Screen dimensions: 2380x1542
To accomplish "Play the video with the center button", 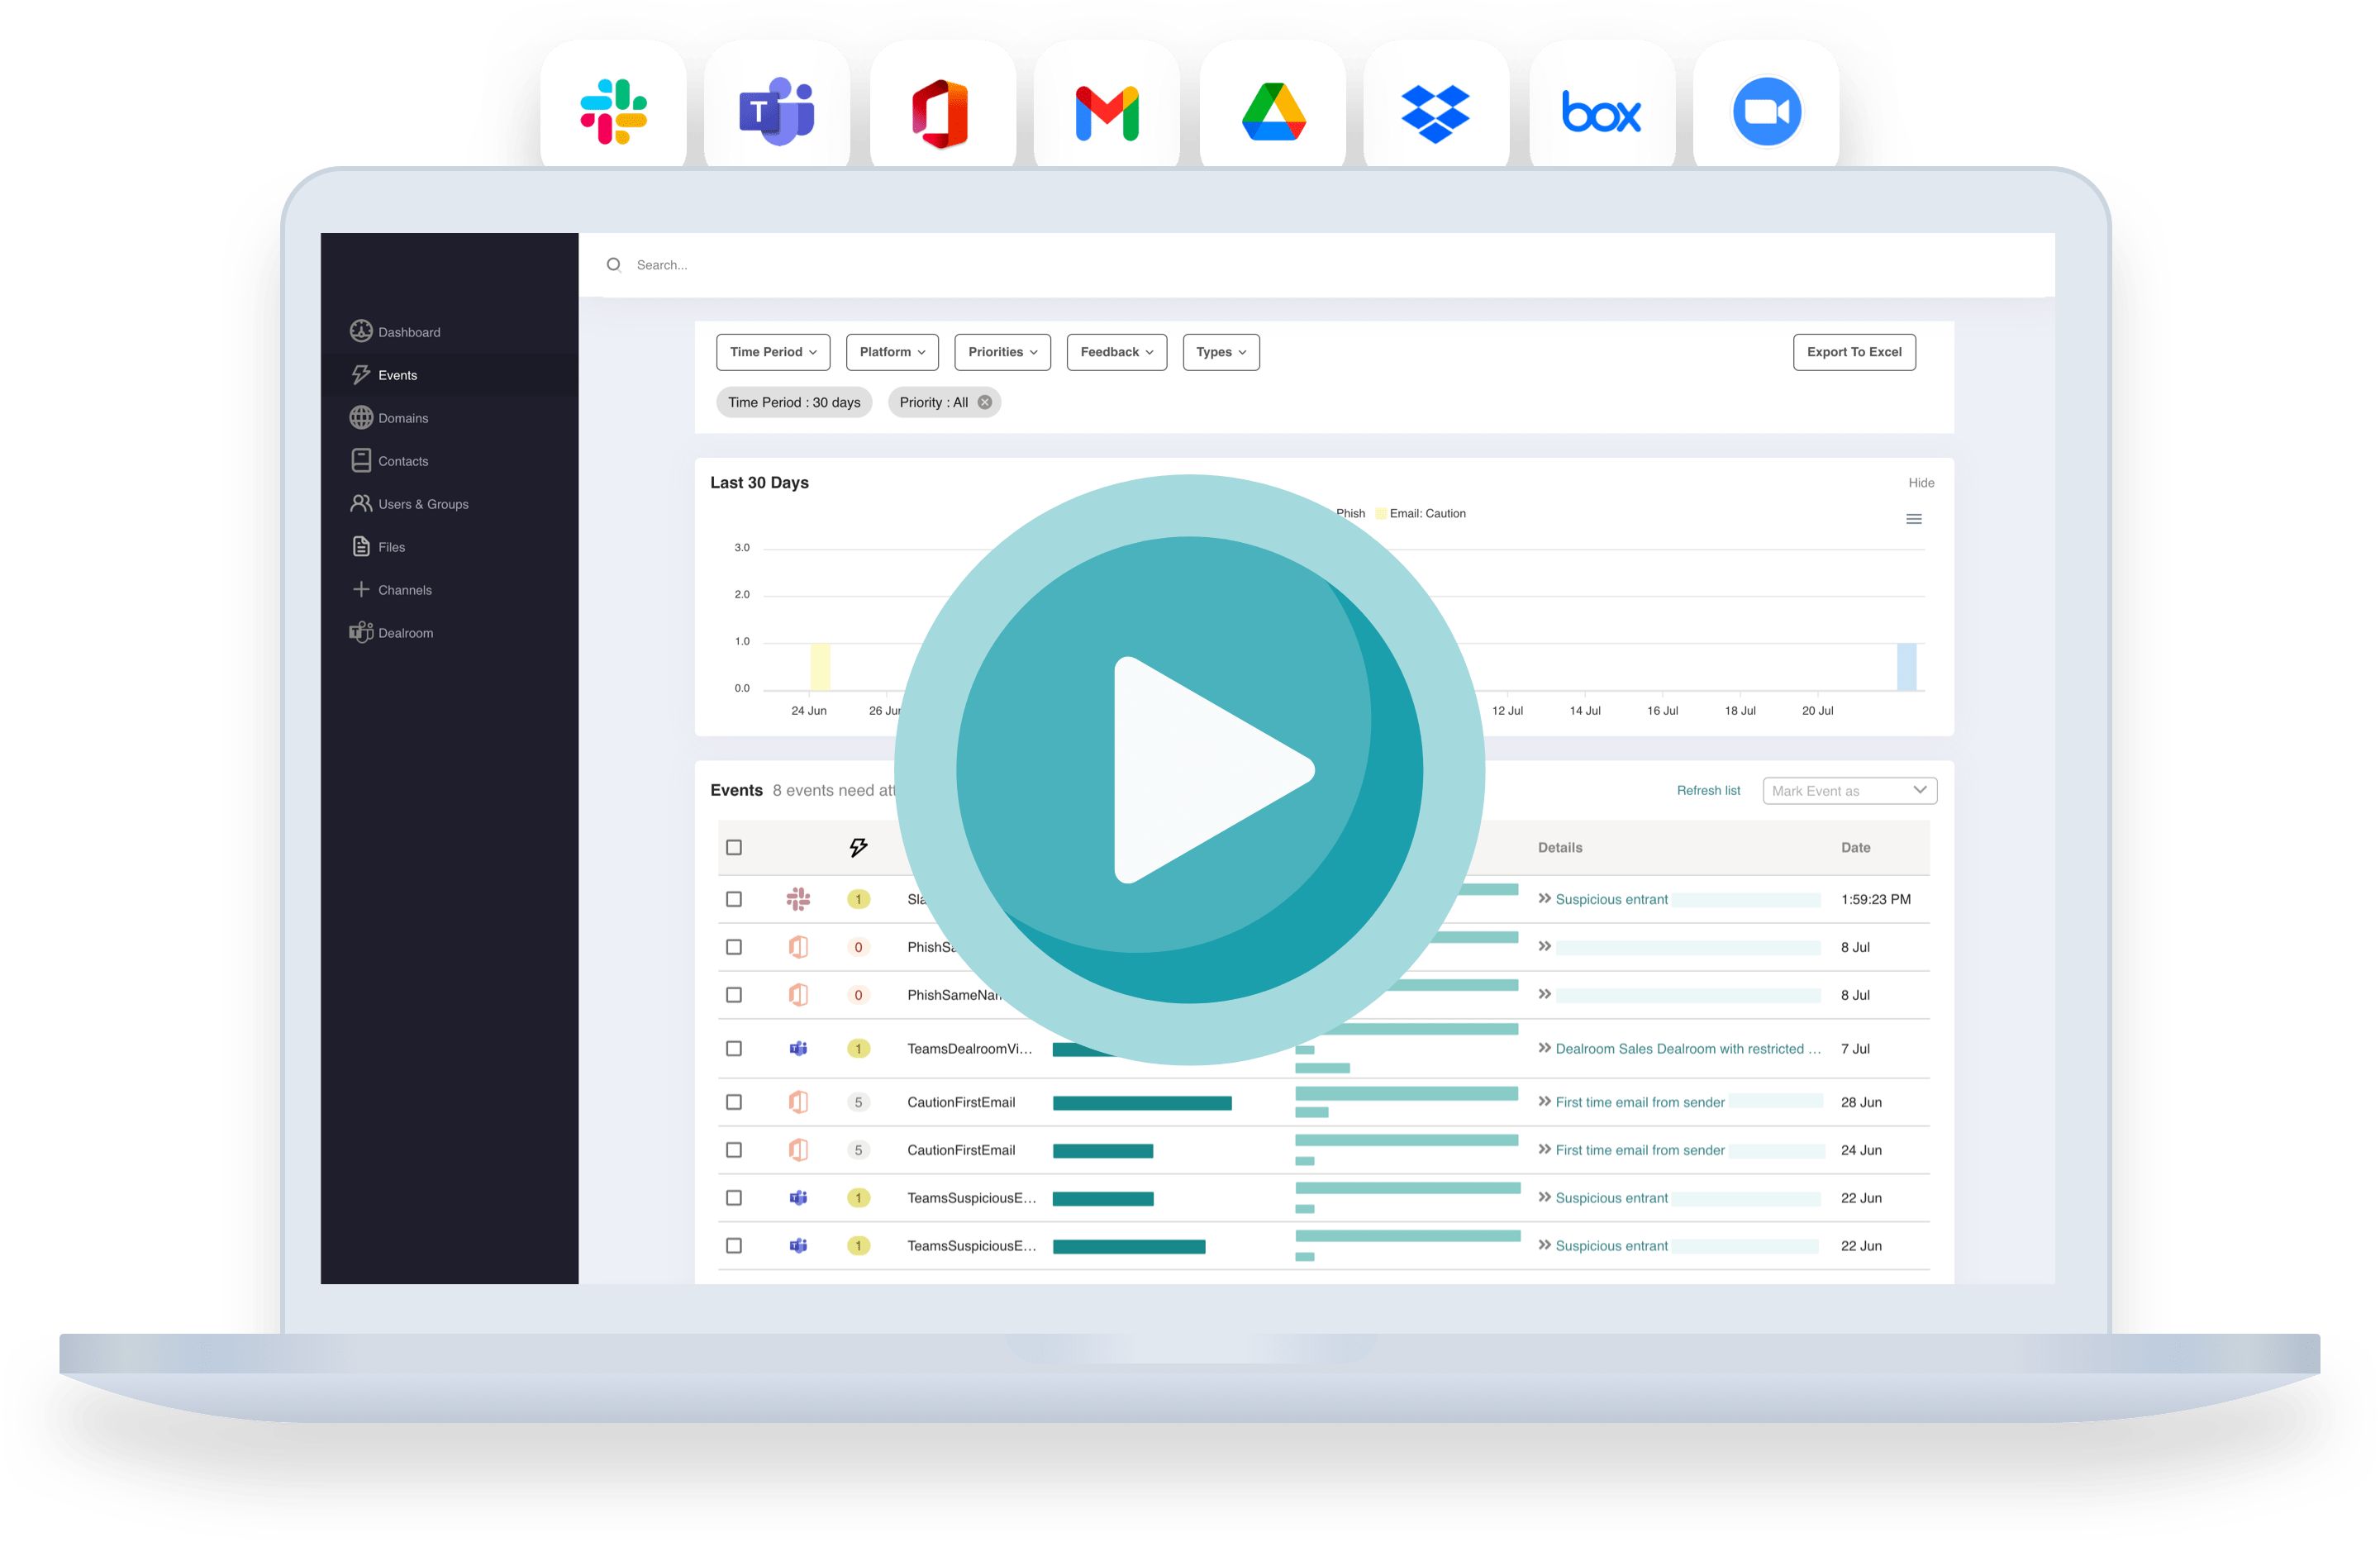I will (1190, 770).
